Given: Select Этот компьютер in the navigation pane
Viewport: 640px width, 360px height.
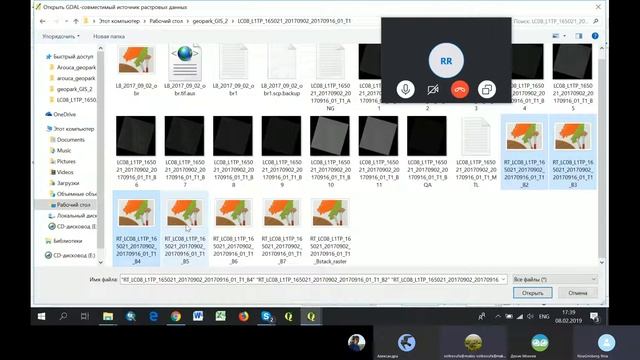Looking at the screenshot, I should coord(70,129).
